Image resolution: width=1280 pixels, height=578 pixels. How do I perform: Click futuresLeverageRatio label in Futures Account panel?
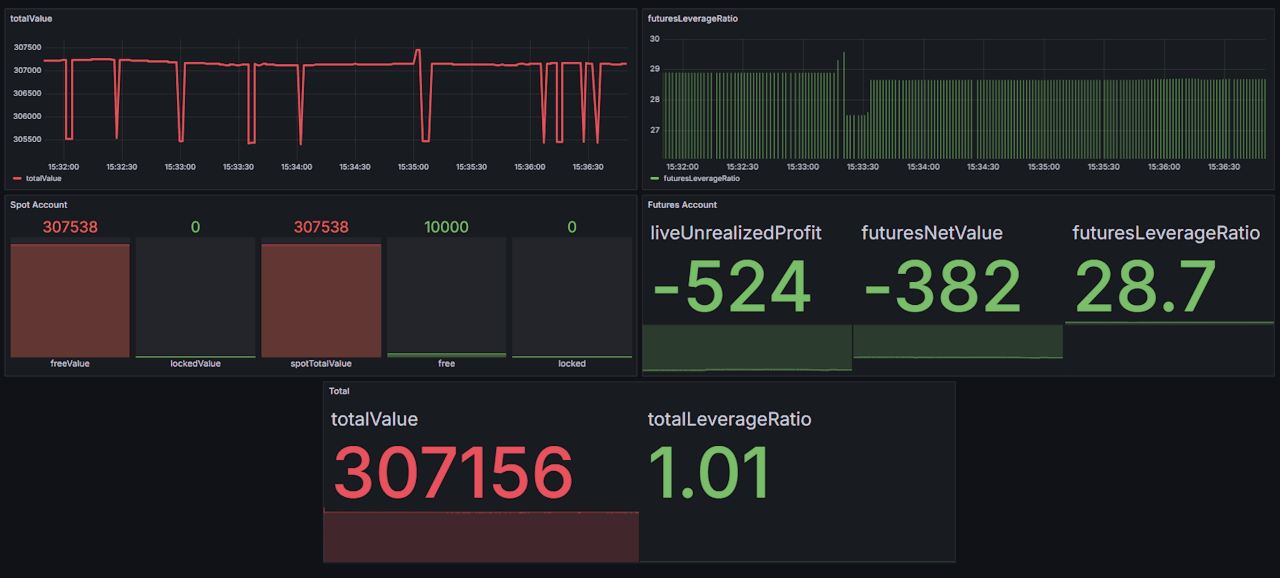[x=1166, y=233]
